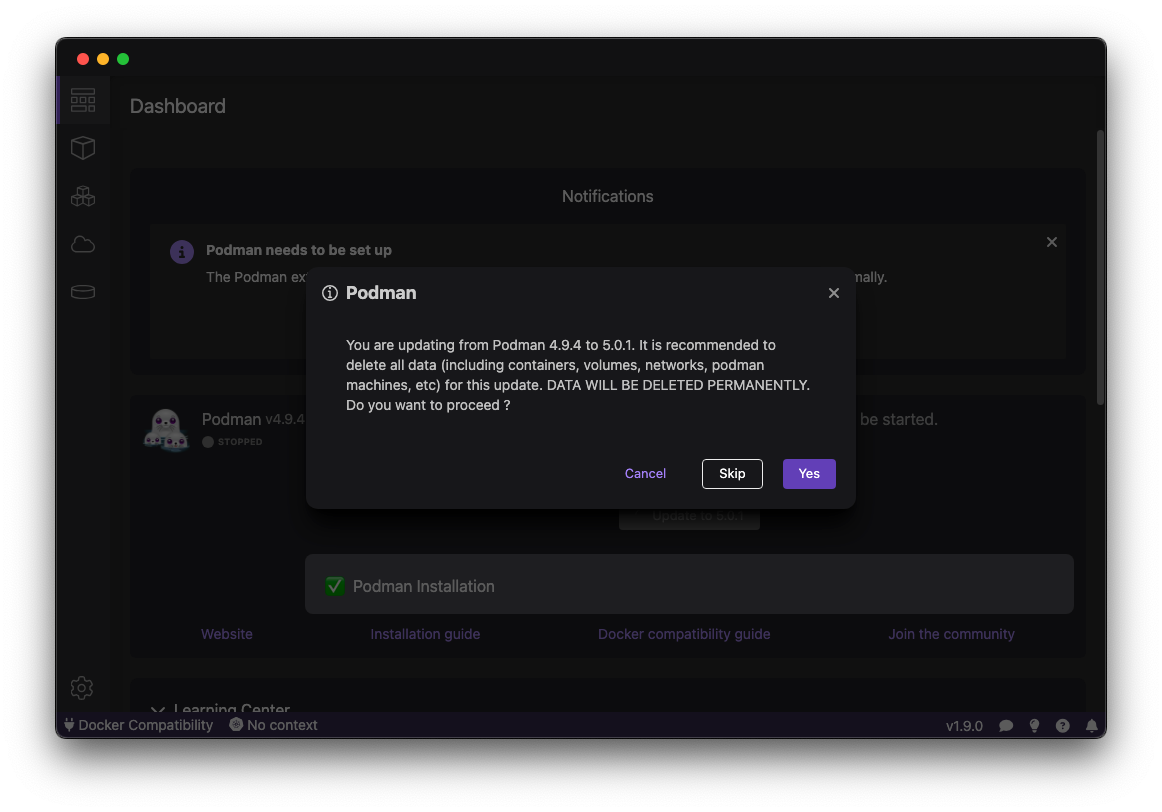
Task: Open the Docker compatibility guide link
Action: pyautogui.click(x=684, y=634)
